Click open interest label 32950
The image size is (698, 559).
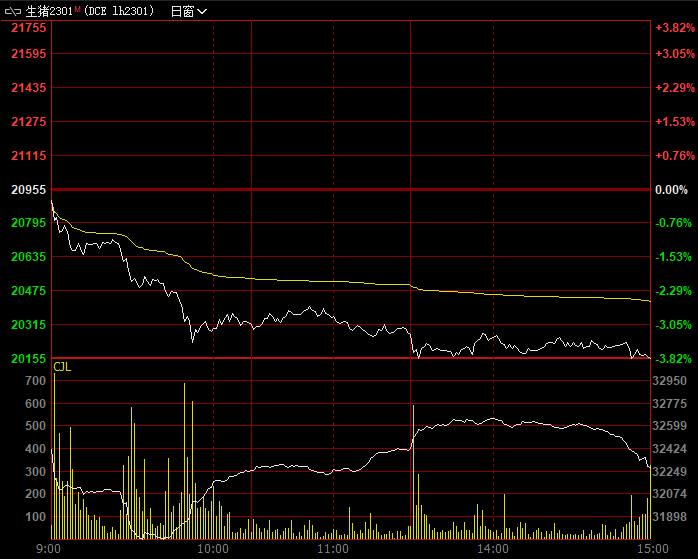(x=670, y=381)
